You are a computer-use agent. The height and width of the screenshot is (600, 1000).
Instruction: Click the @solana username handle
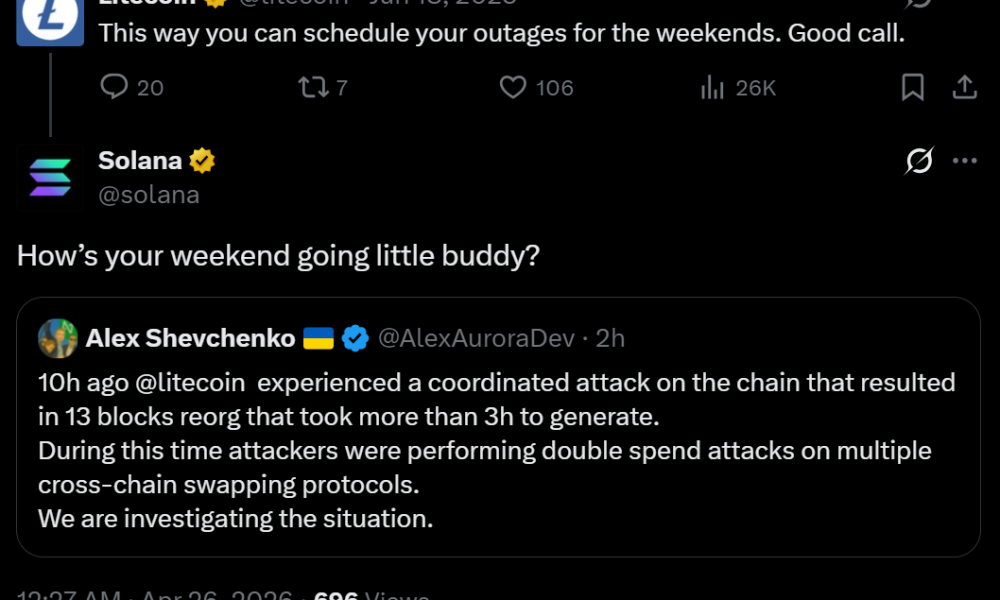point(147,195)
